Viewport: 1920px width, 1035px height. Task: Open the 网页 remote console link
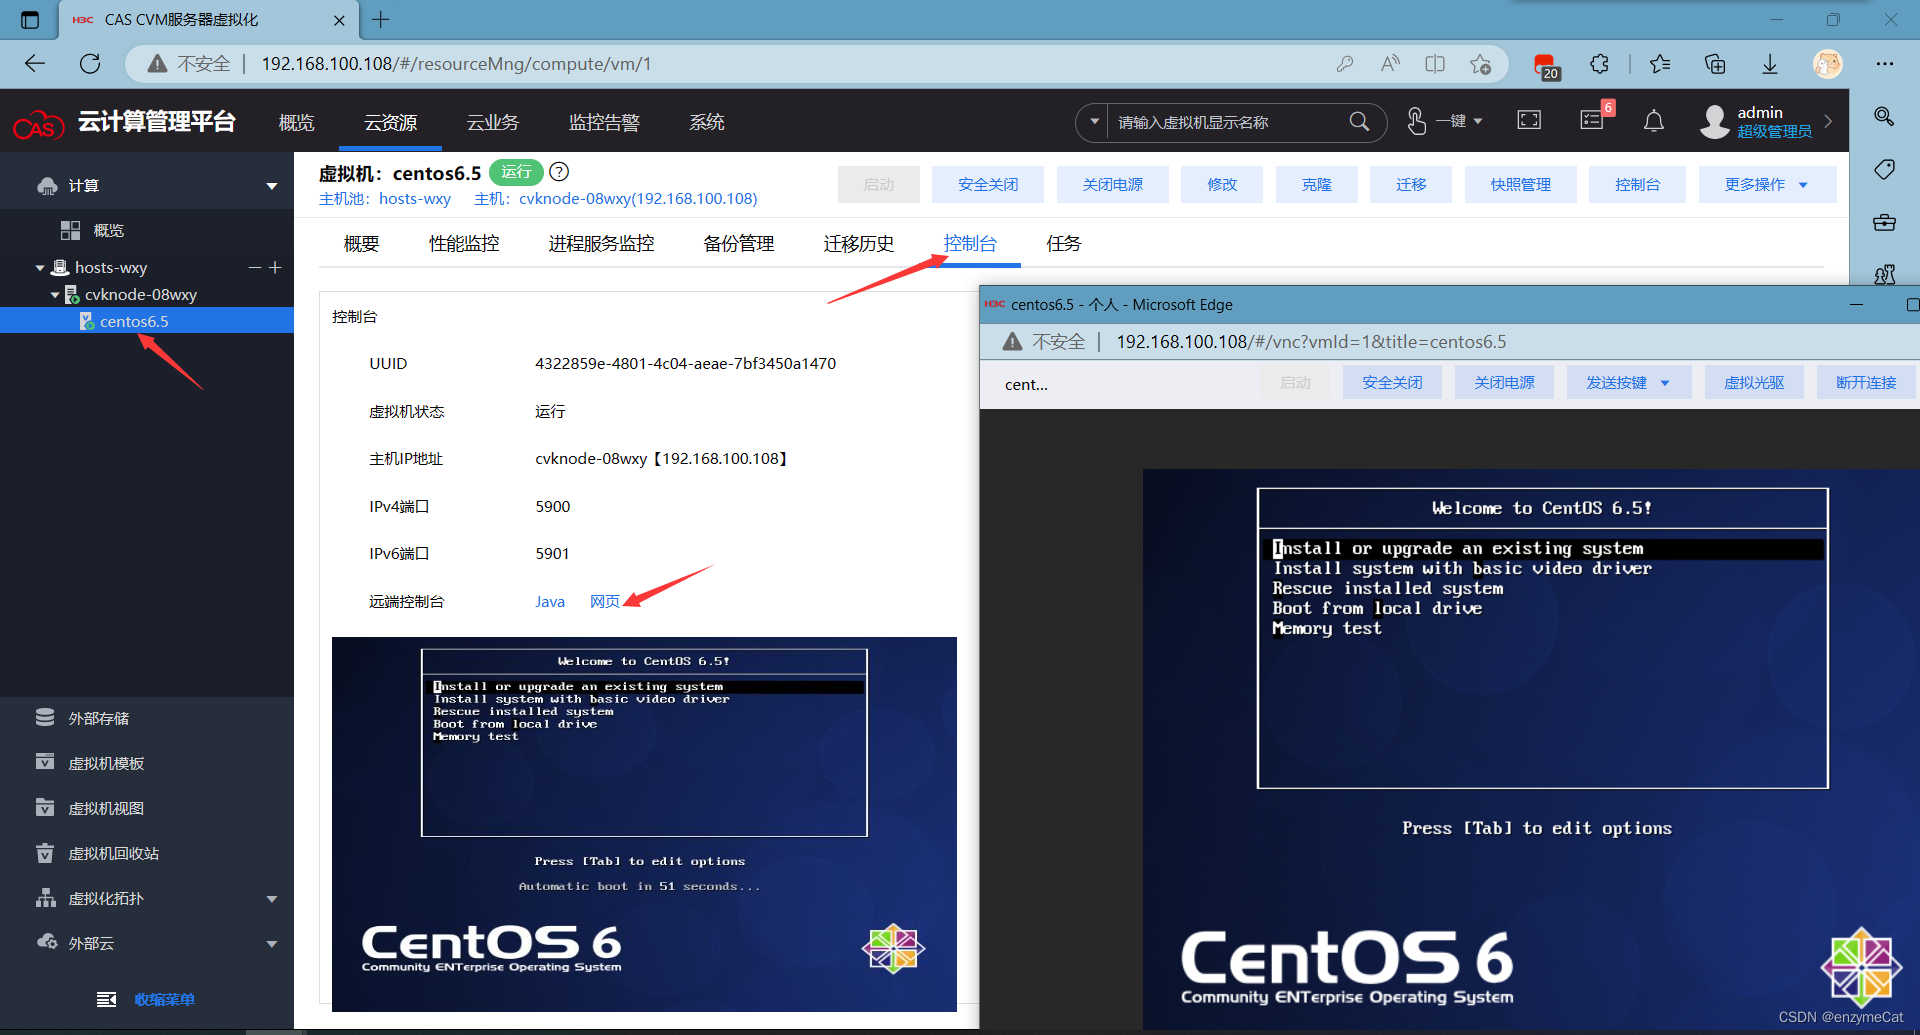pyautogui.click(x=605, y=602)
